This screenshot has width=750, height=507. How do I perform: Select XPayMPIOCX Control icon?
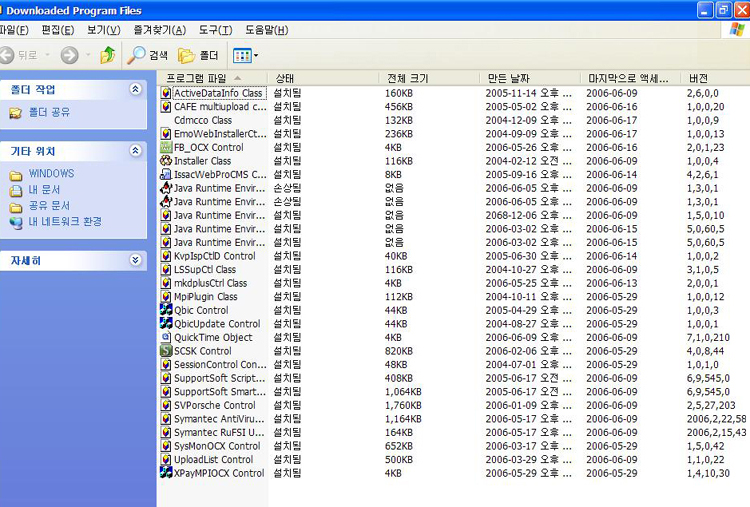click(165, 473)
